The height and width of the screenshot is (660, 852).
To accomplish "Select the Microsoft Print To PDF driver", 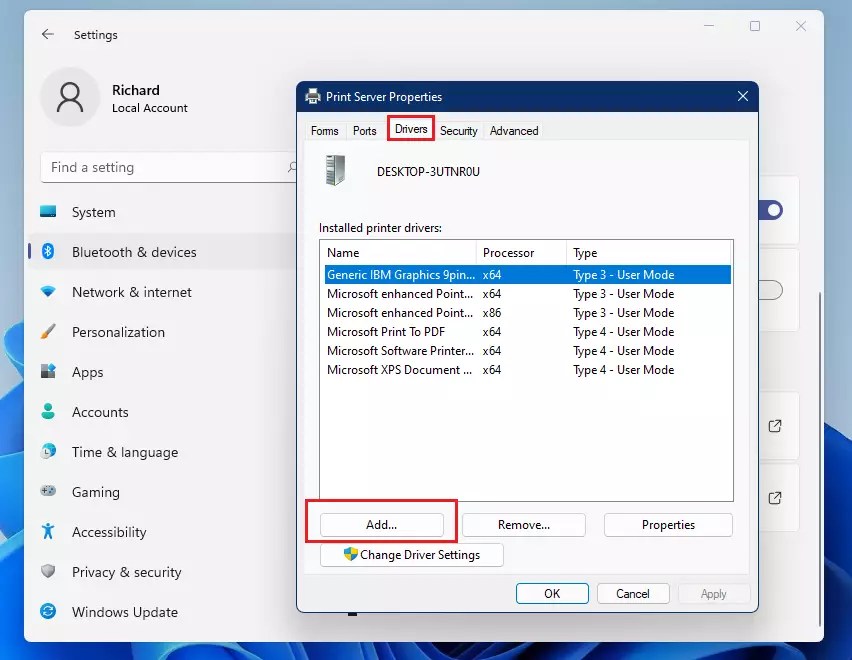I will [387, 331].
